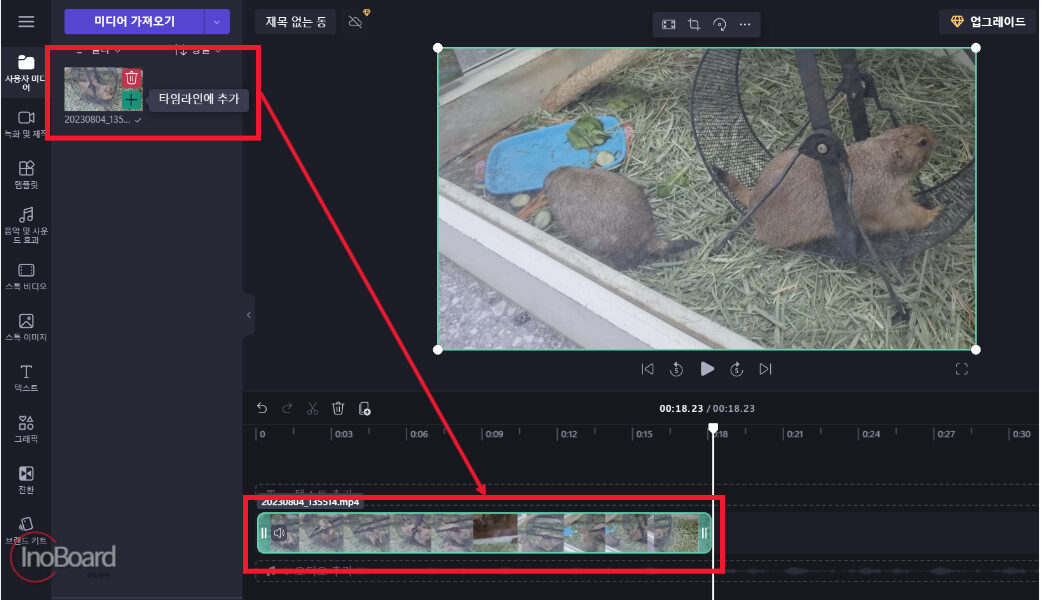The width and height of the screenshot is (1042, 600).
Task: Play the video preview
Action: click(707, 369)
